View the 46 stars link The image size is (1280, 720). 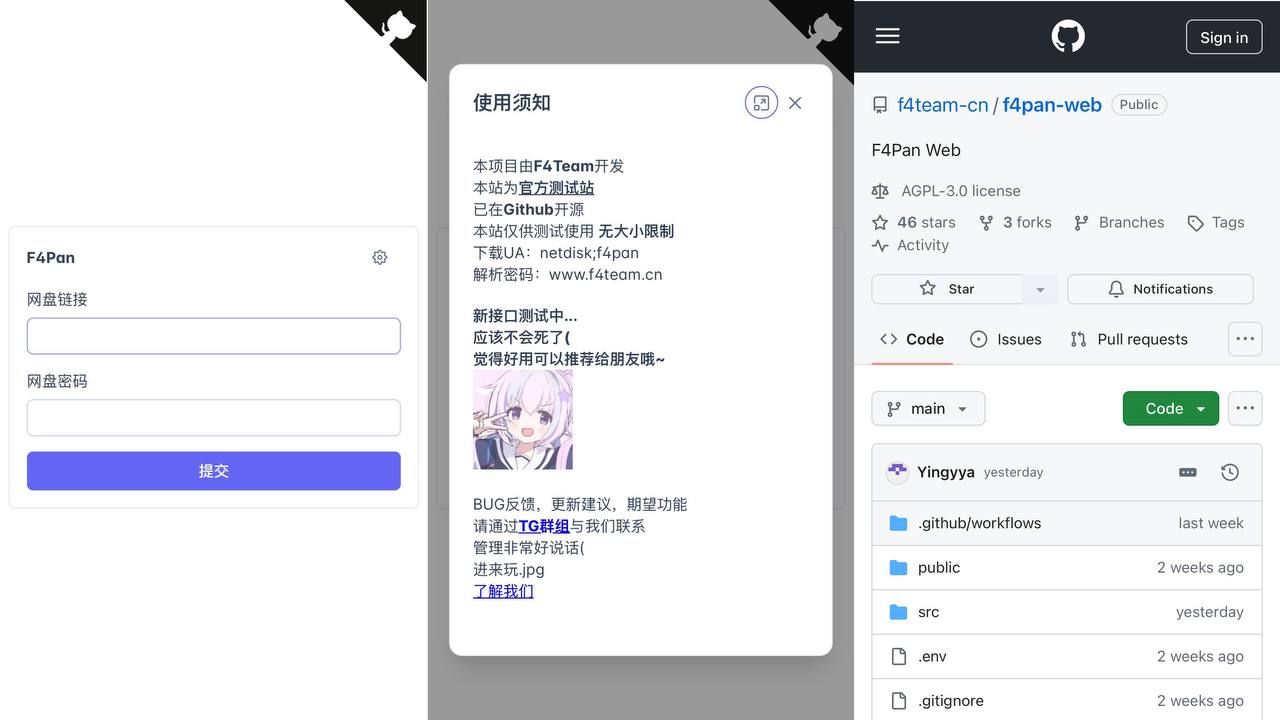(926, 222)
